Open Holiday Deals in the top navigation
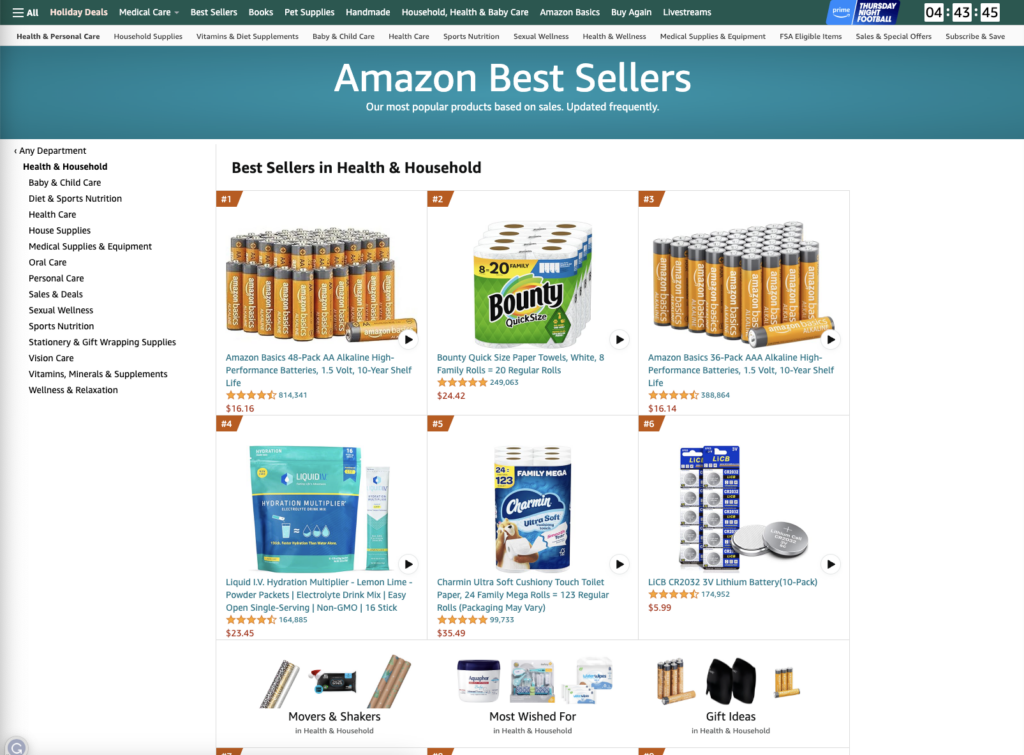This screenshot has width=1024, height=755. click(78, 12)
